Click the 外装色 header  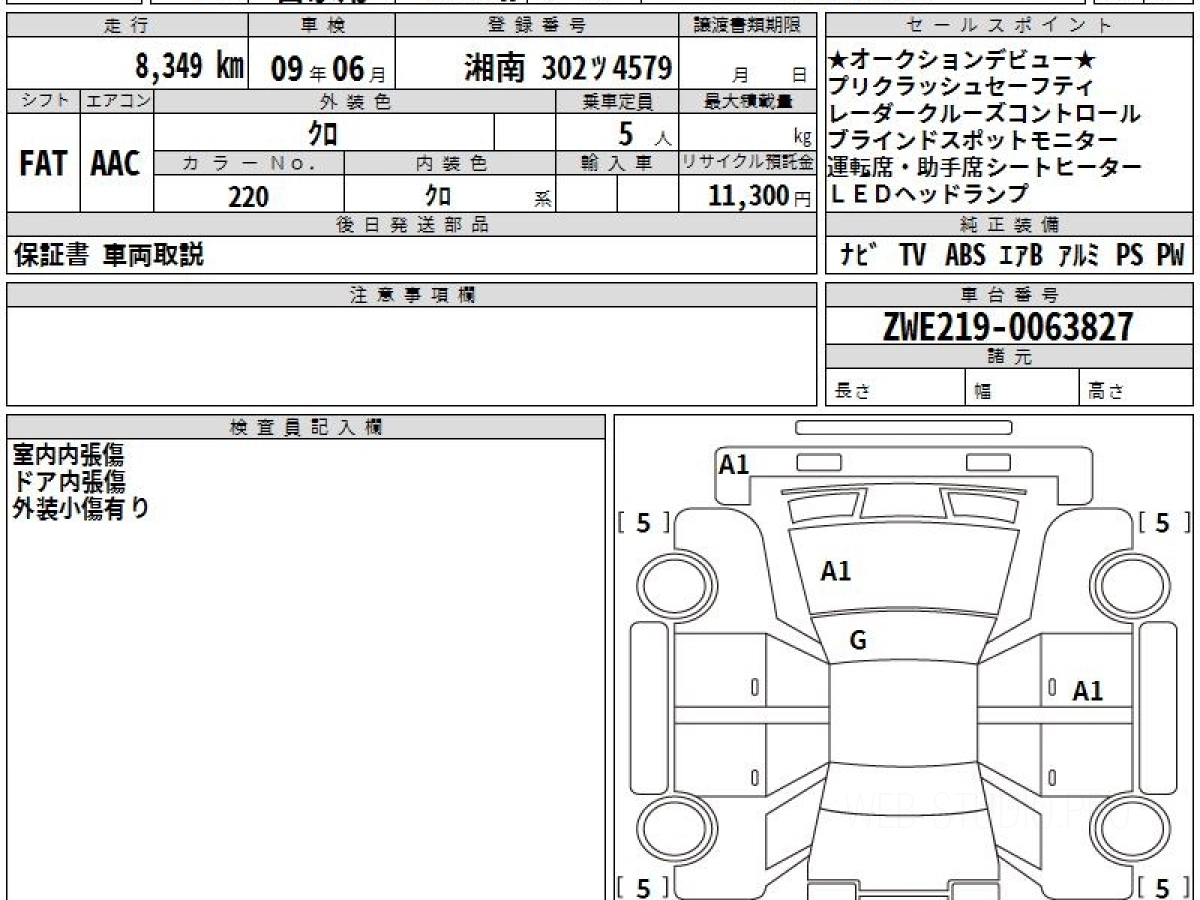tap(355, 101)
